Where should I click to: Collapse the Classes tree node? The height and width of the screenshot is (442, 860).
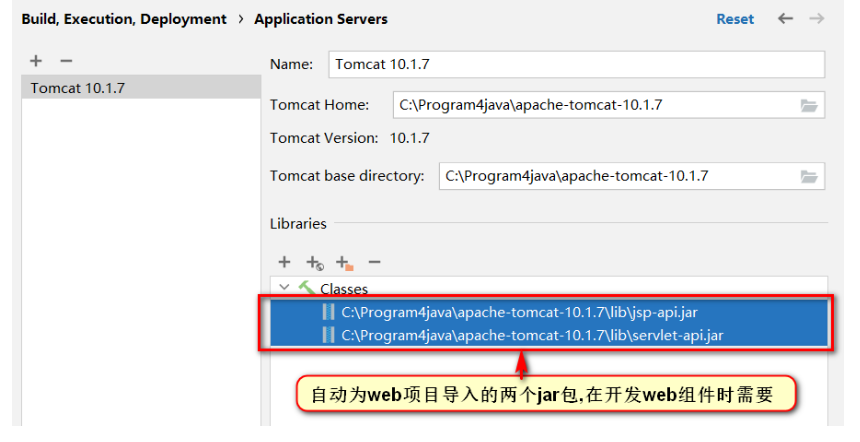284,287
